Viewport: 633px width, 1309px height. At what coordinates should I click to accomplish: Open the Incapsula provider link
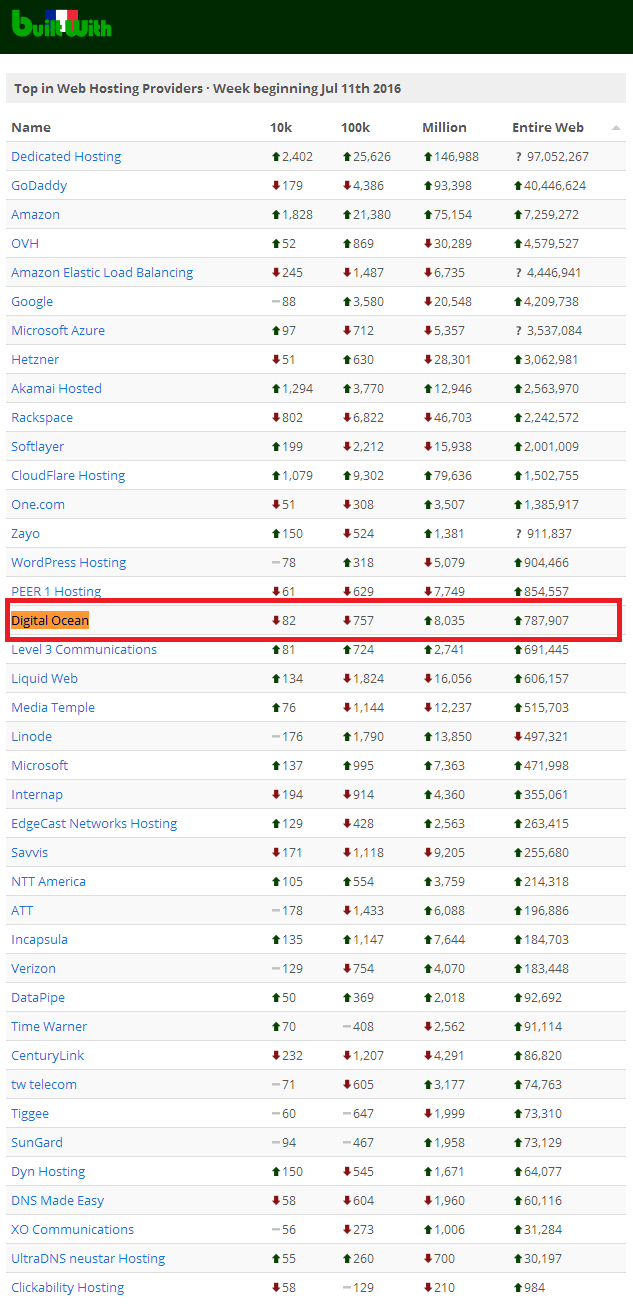pyautogui.click(x=40, y=939)
